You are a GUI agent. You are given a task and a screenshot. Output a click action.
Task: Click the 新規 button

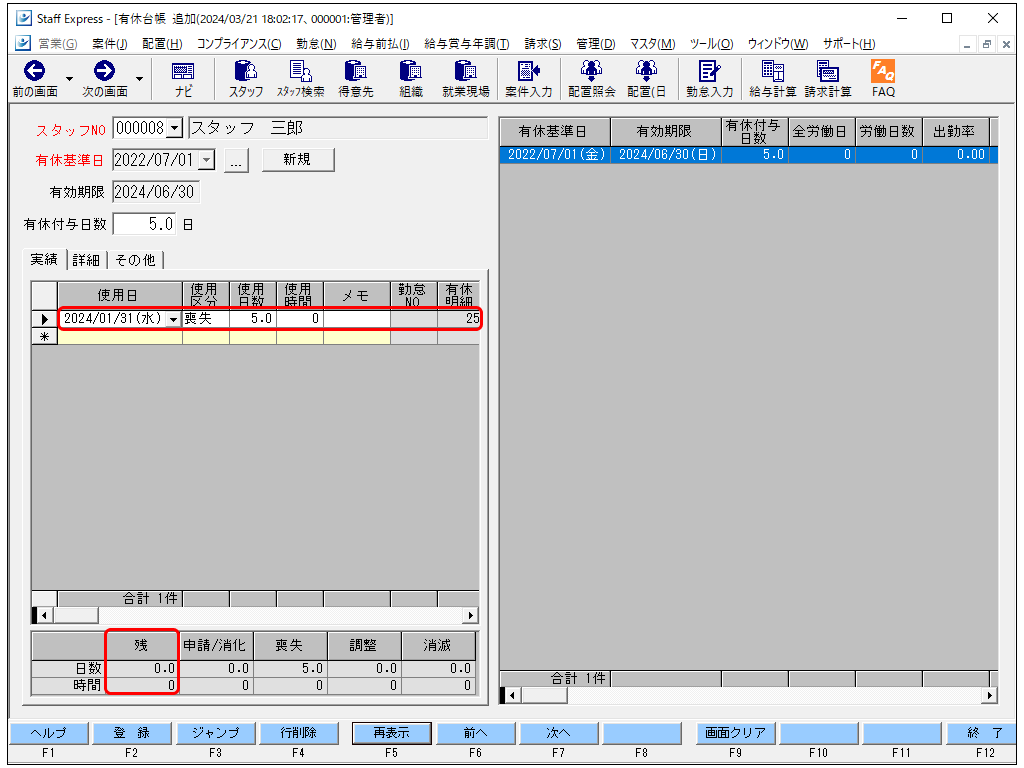[298, 159]
